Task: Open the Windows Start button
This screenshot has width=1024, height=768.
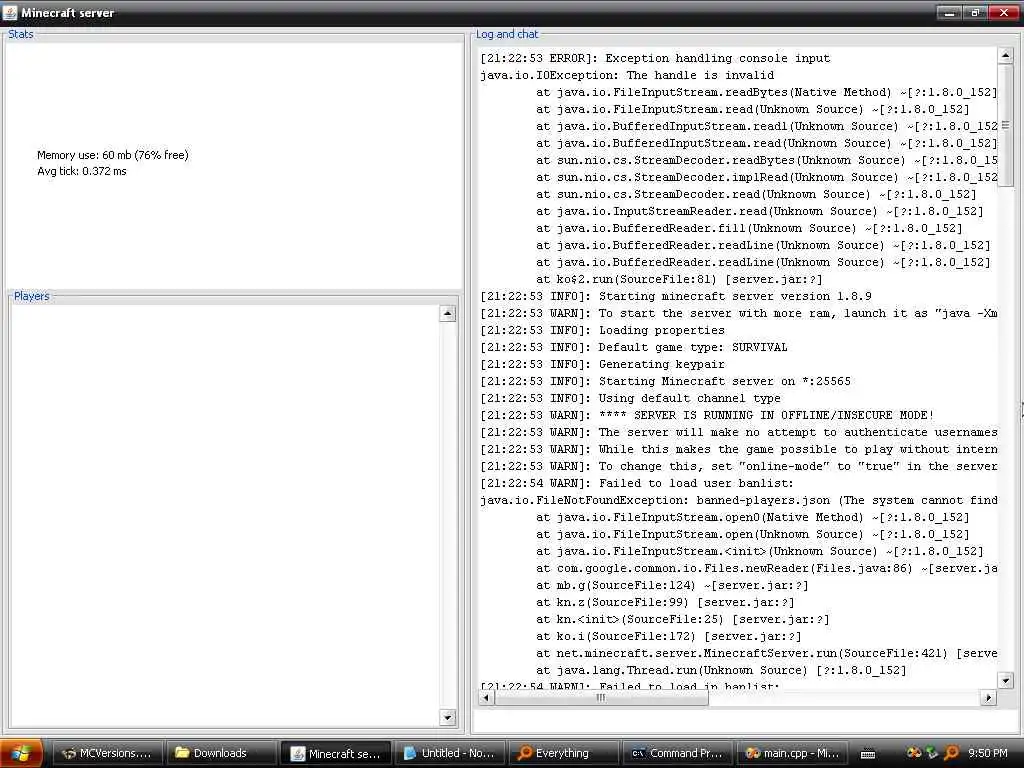Action: [22, 753]
